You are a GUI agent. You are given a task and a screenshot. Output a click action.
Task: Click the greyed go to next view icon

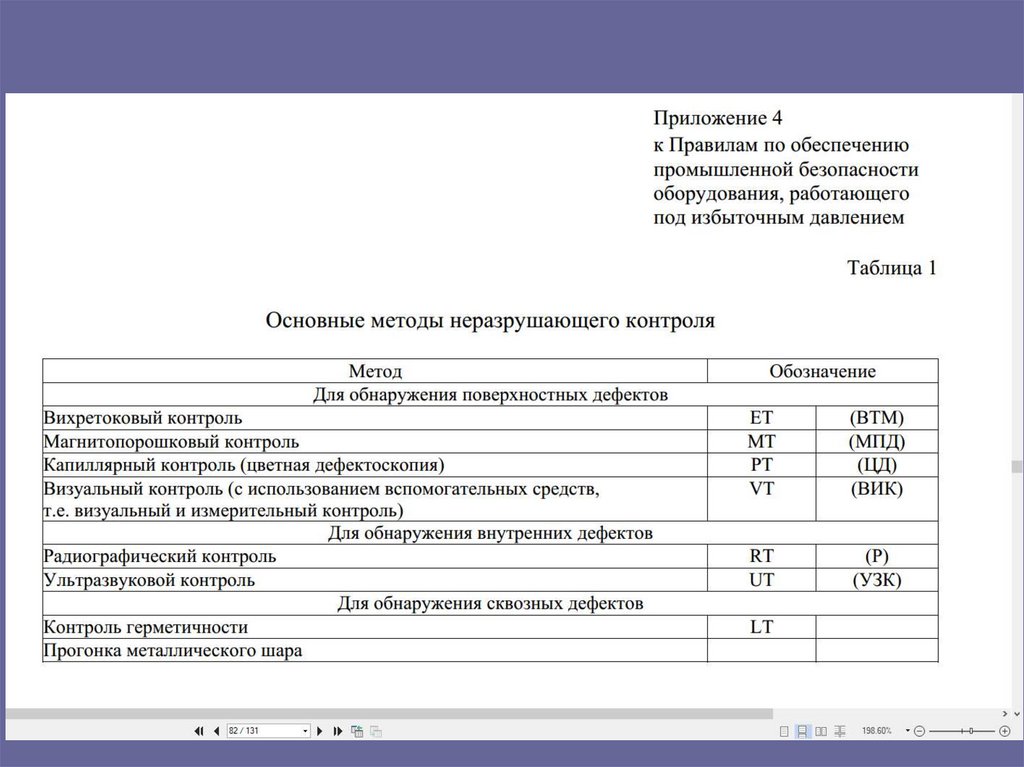[376, 731]
